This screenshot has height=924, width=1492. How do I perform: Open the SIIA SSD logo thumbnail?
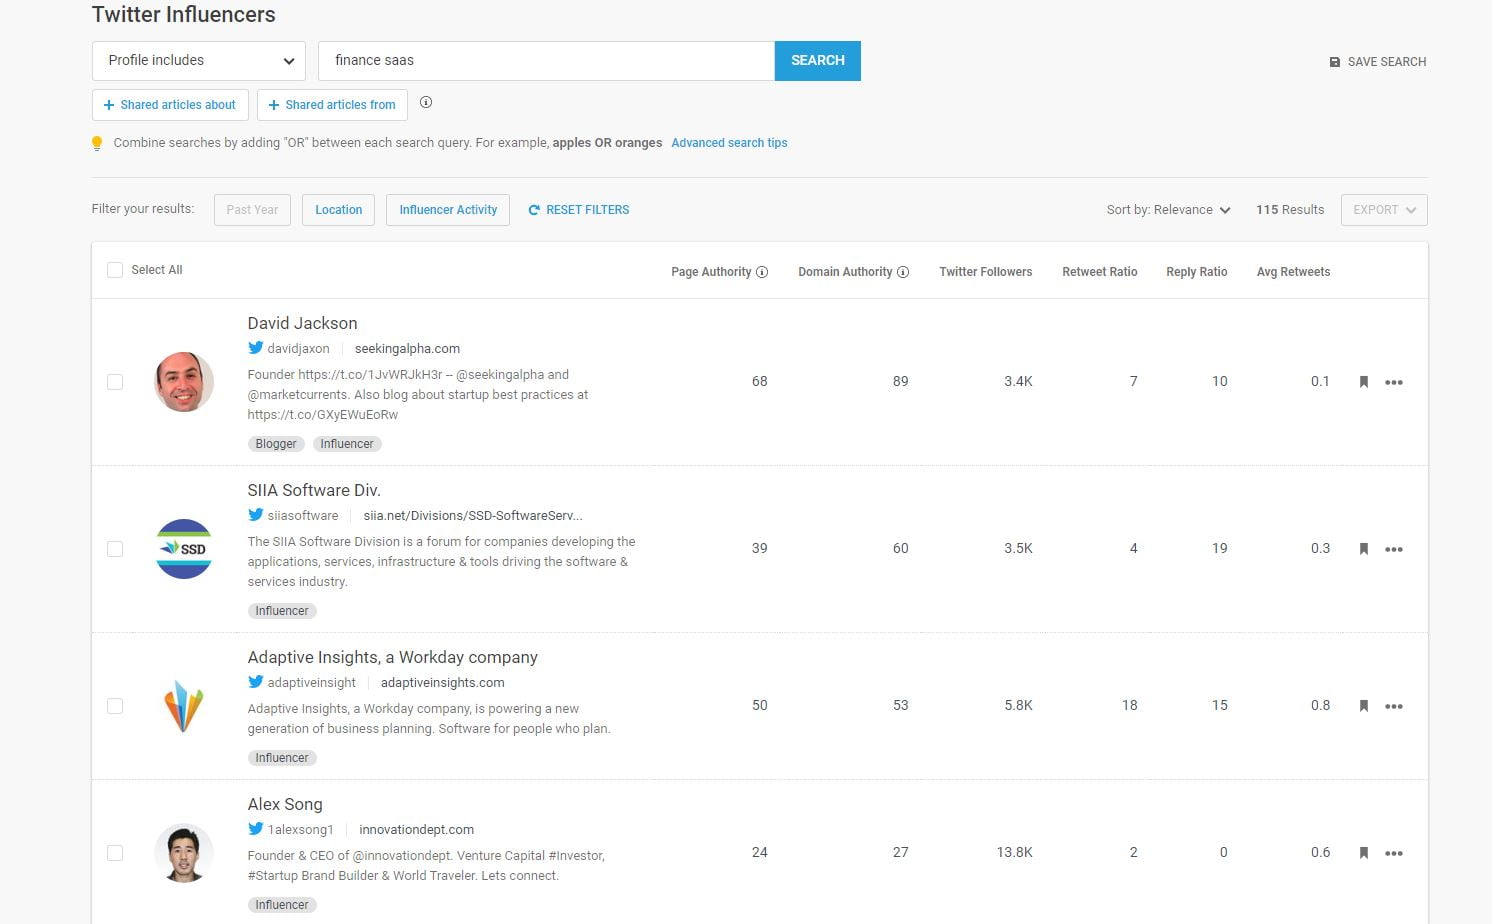[184, 549]
